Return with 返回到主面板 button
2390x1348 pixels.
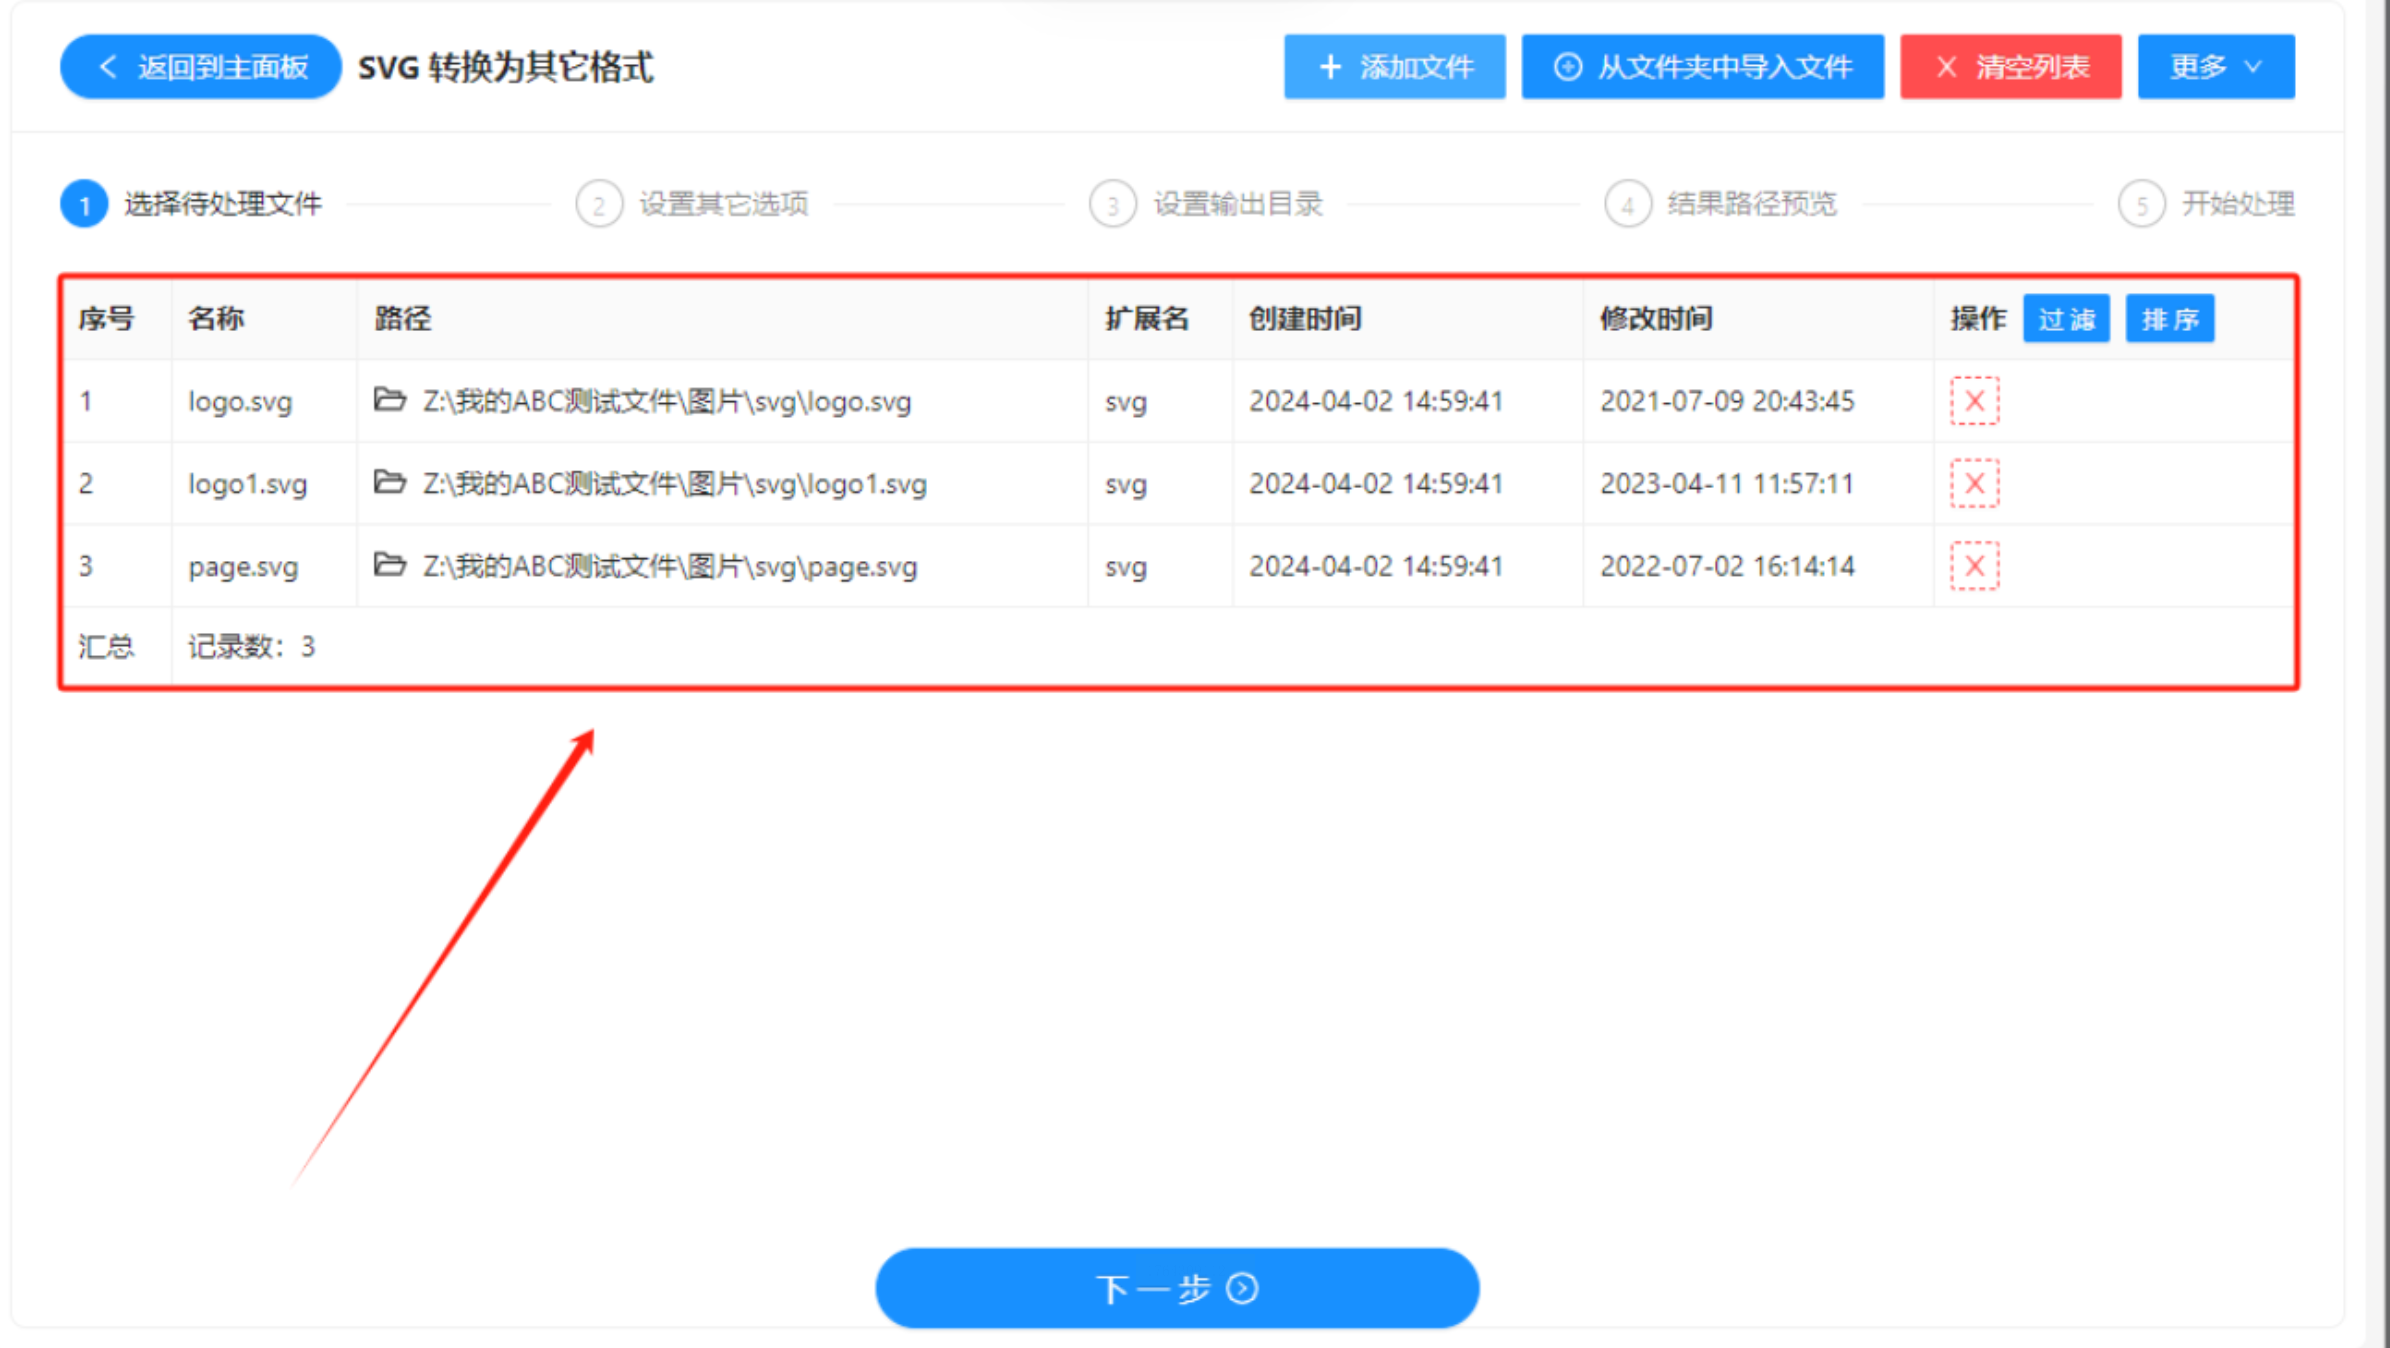pos(201,67)
